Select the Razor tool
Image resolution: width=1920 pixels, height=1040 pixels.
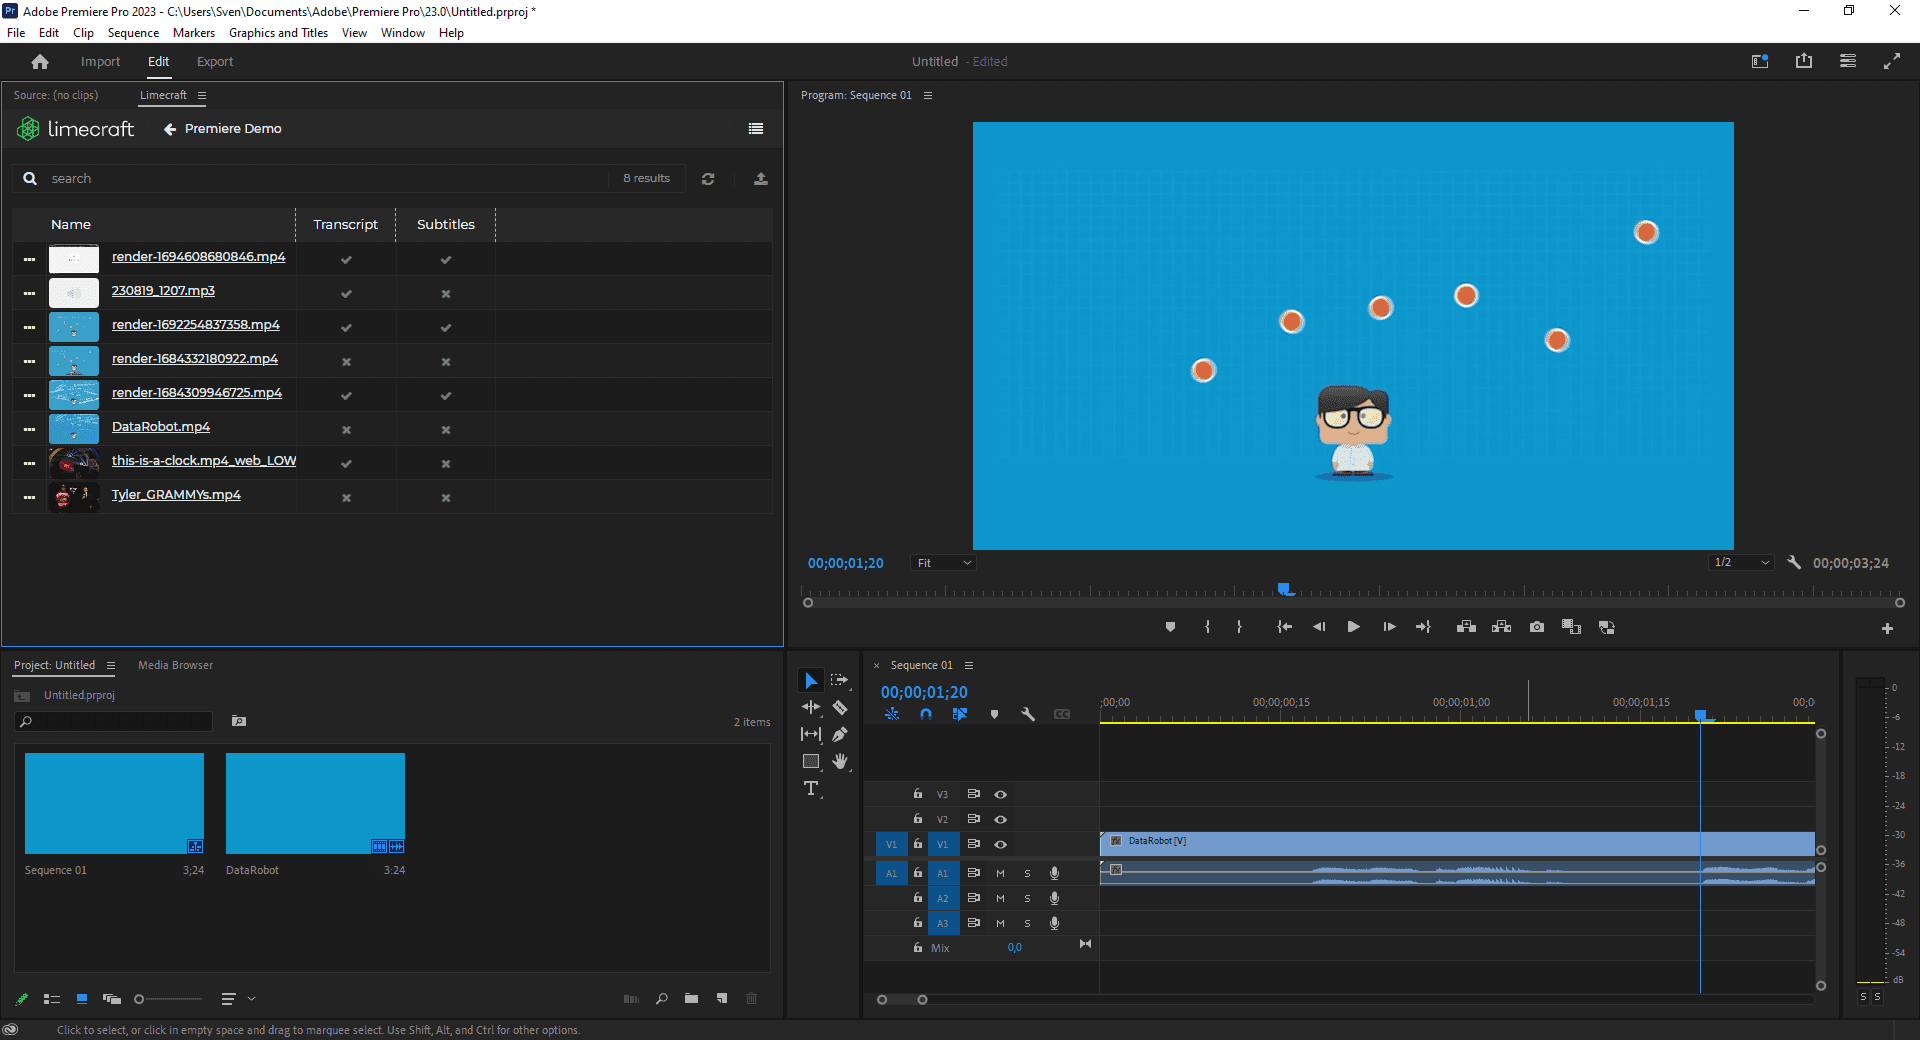840,707
